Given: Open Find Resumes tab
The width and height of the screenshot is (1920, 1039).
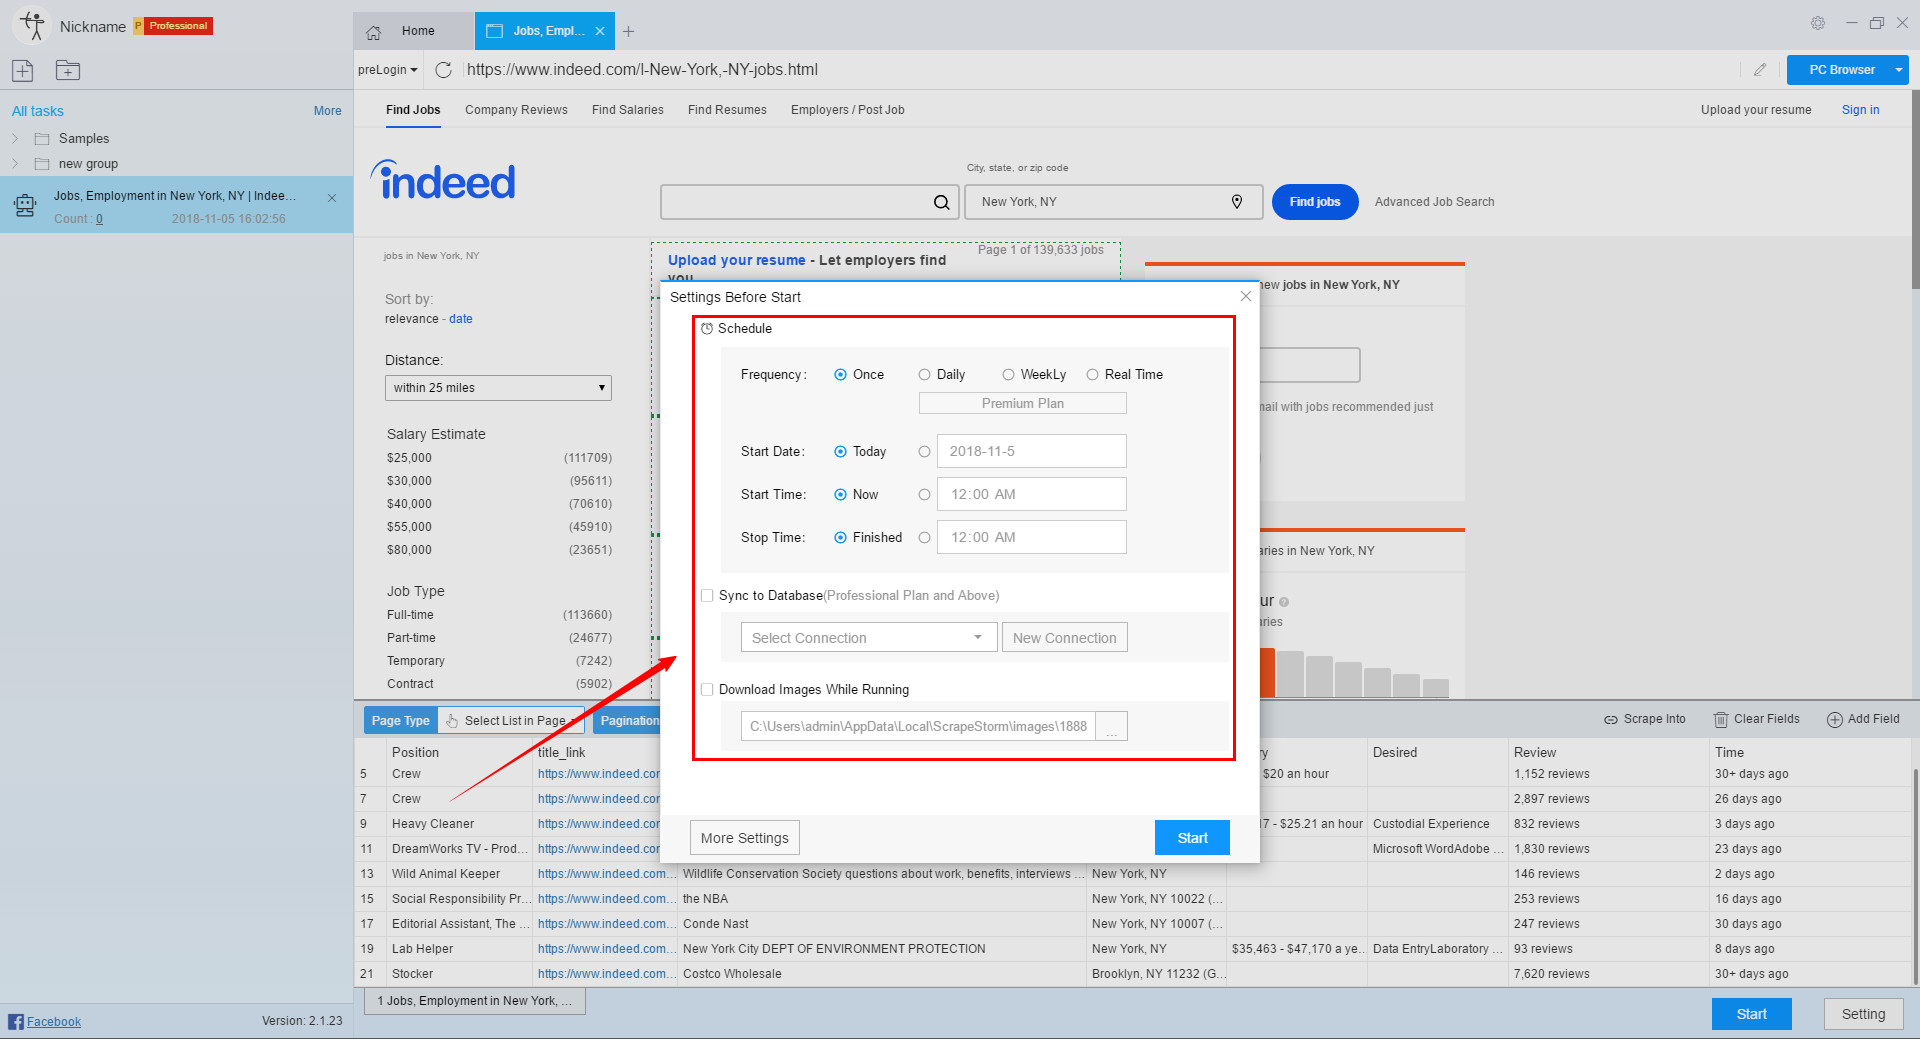Looking at the screenshot, I should tap(727, 110).
